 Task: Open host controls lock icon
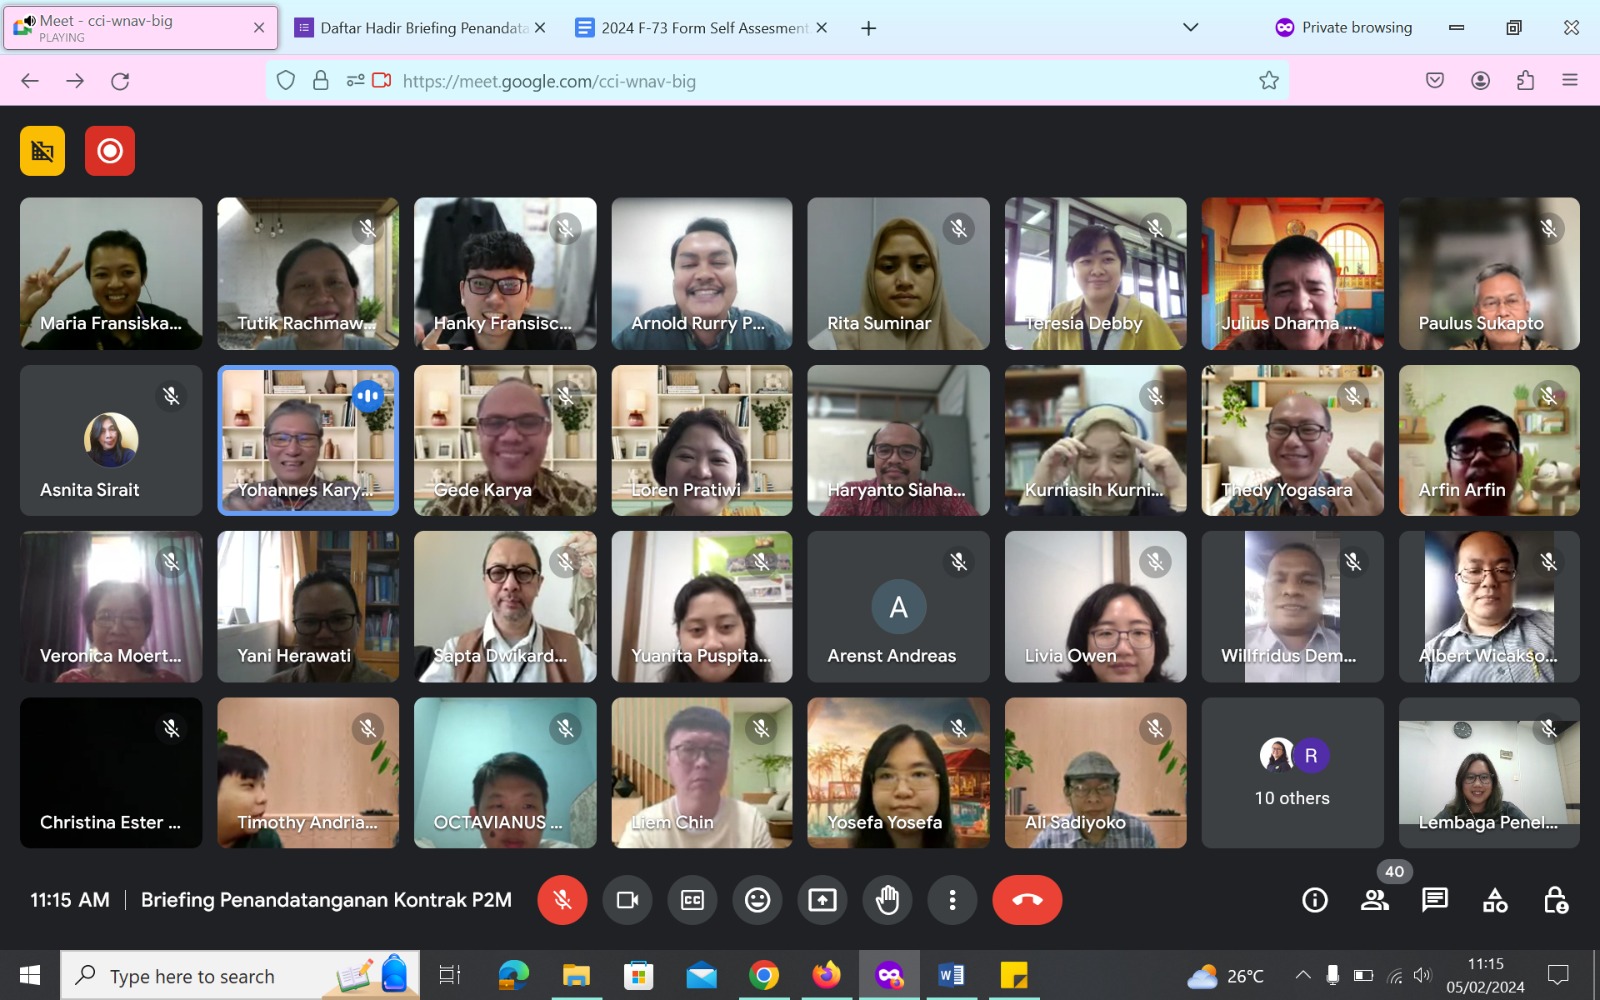(x=1555, y=900)
